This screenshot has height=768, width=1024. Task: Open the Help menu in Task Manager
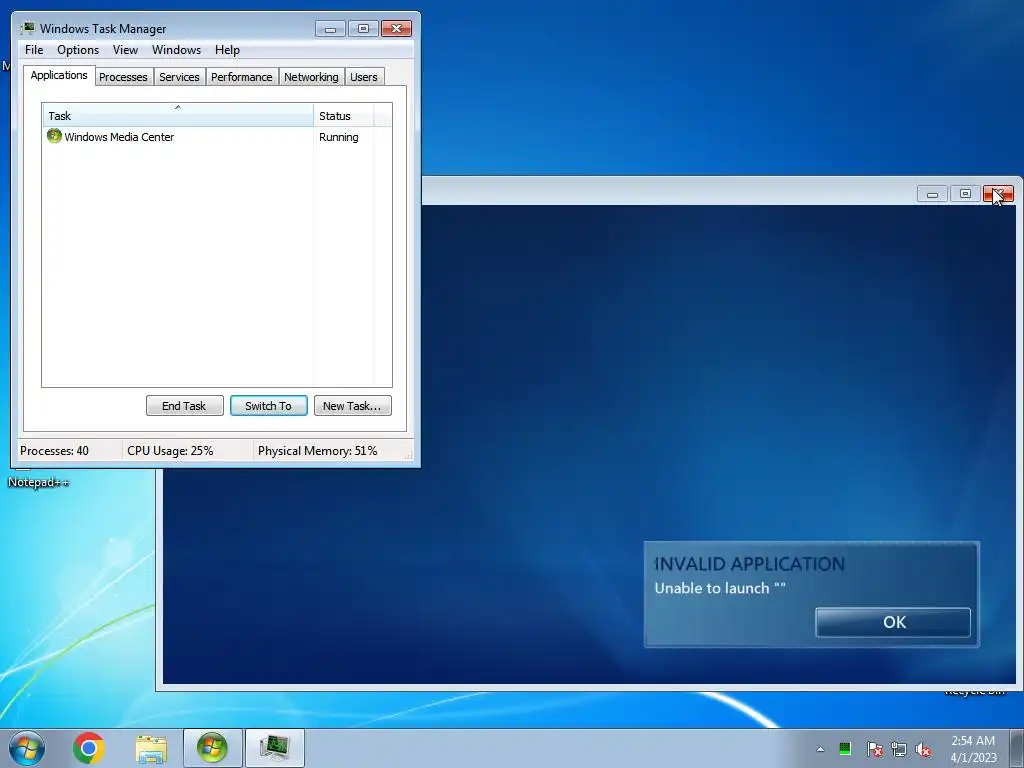click(x=227, y=50)
